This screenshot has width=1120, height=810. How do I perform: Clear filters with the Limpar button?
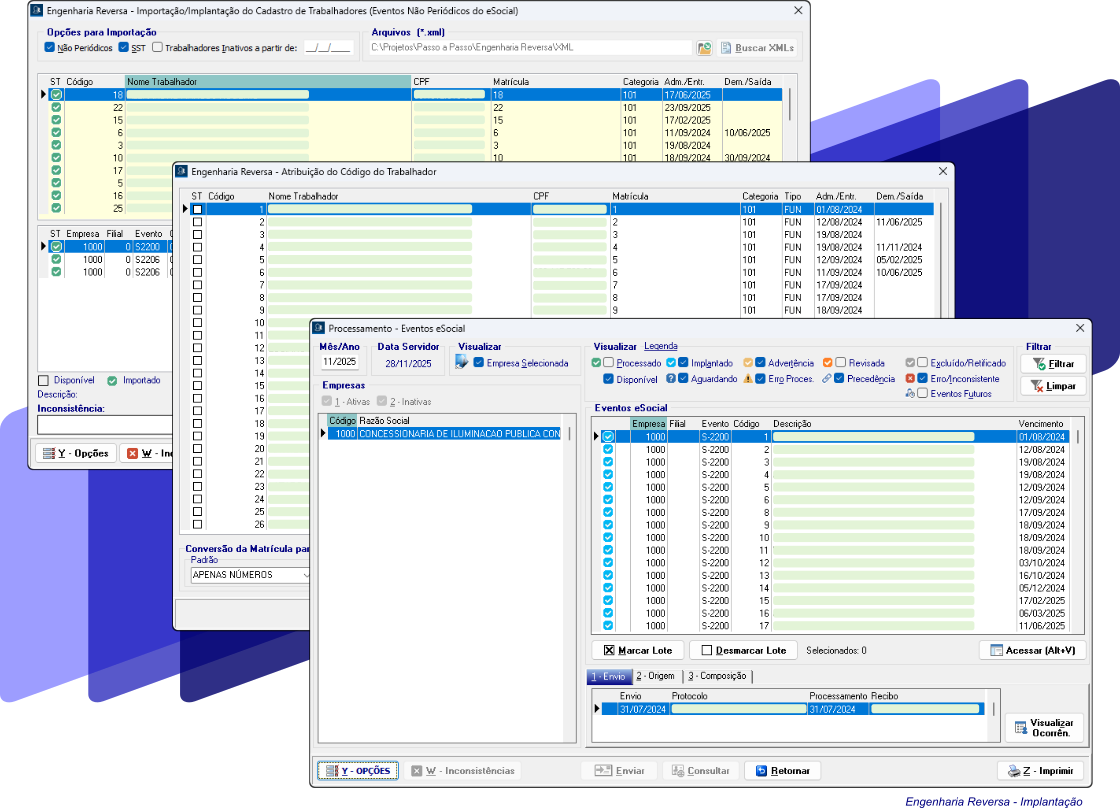point(1053,386)
